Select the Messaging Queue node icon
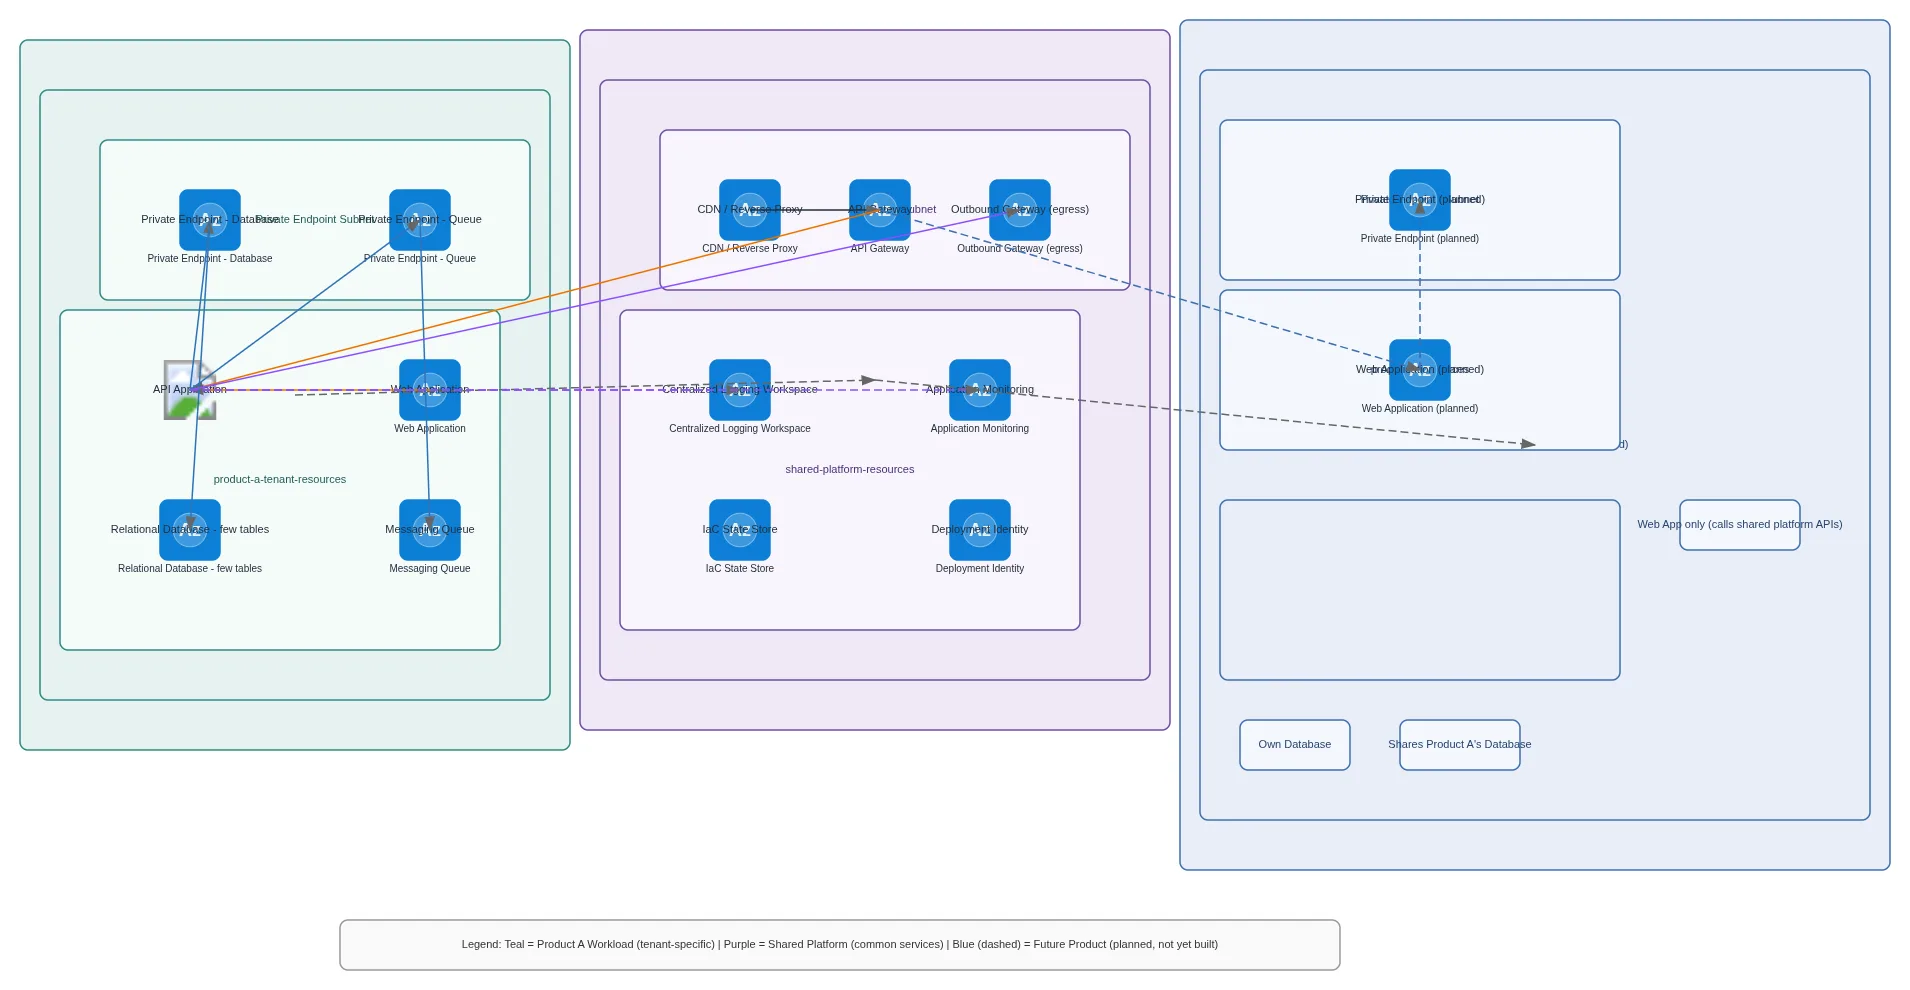This screenshot has width=1910, height=990. pyautogui.click(x=430, y=530)
